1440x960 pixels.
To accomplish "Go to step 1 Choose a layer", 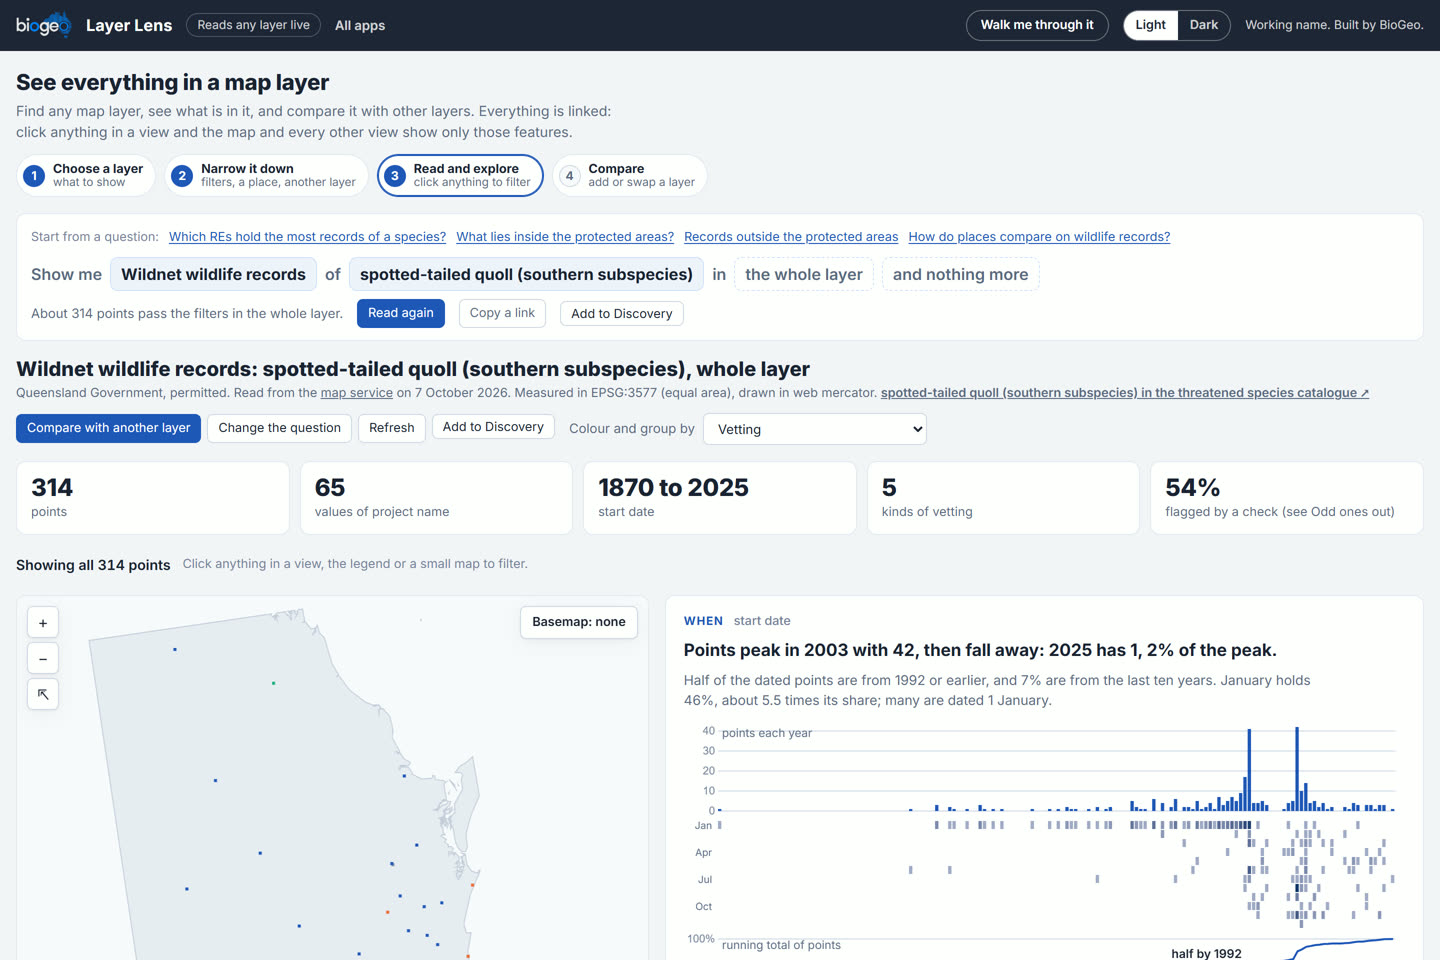I will coord(86,175).
